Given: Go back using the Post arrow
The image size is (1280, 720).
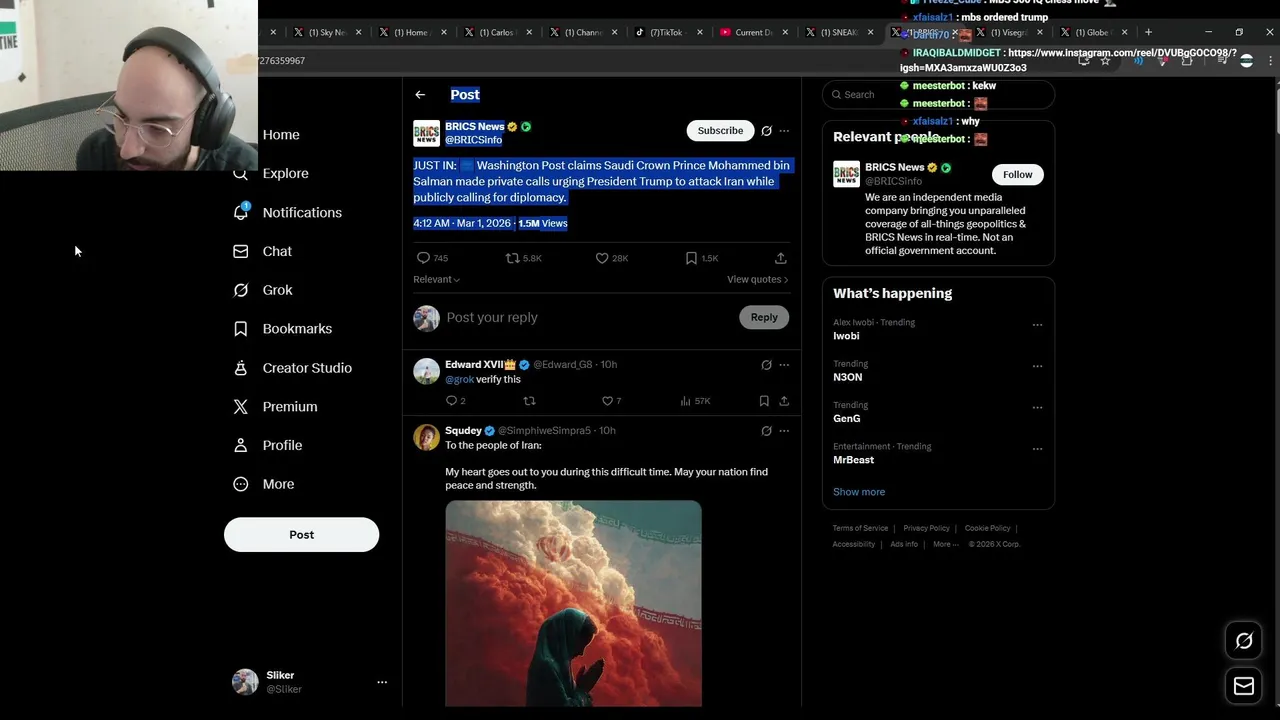Looking at the screenshot, I should 420,94.
